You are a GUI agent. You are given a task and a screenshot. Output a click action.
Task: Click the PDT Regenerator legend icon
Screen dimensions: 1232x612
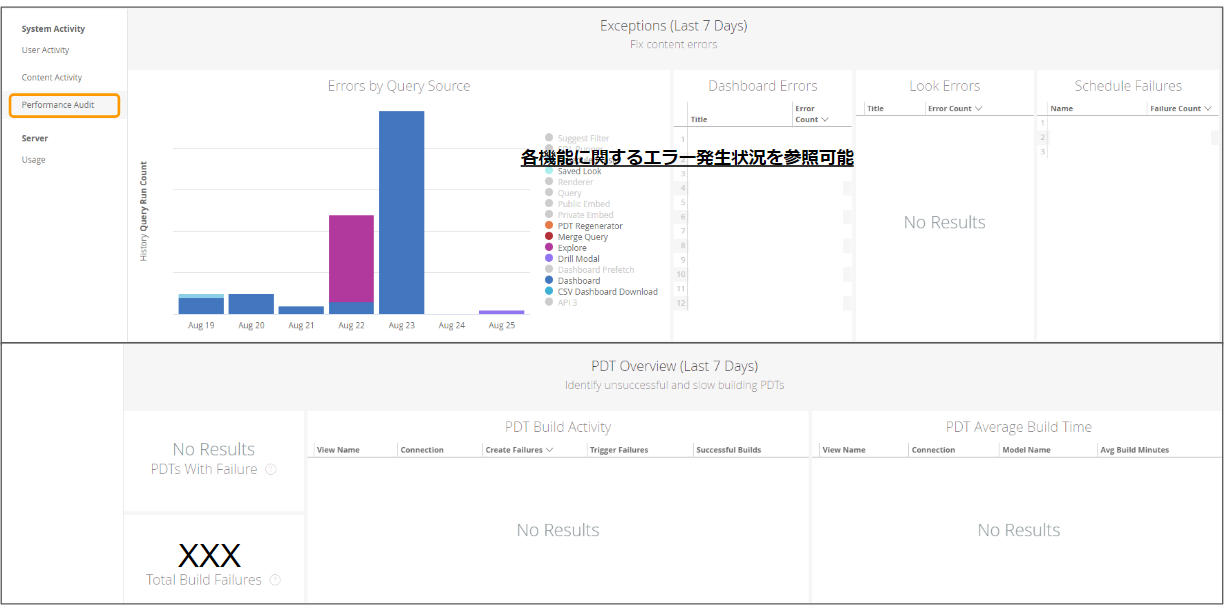pos(548,225)
